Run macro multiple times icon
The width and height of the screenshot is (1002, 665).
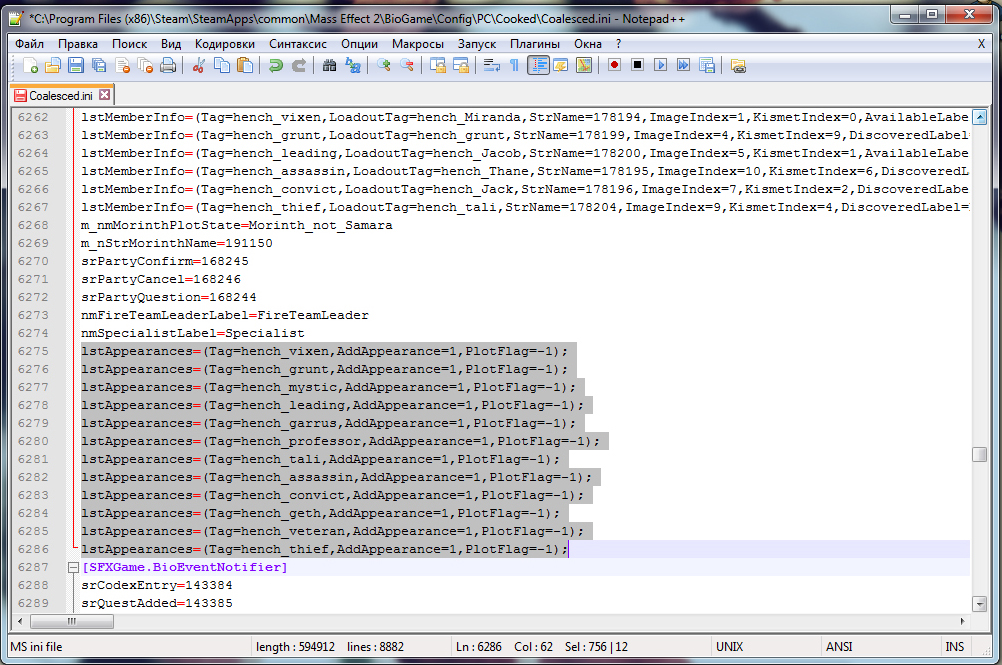click(683, 65)
